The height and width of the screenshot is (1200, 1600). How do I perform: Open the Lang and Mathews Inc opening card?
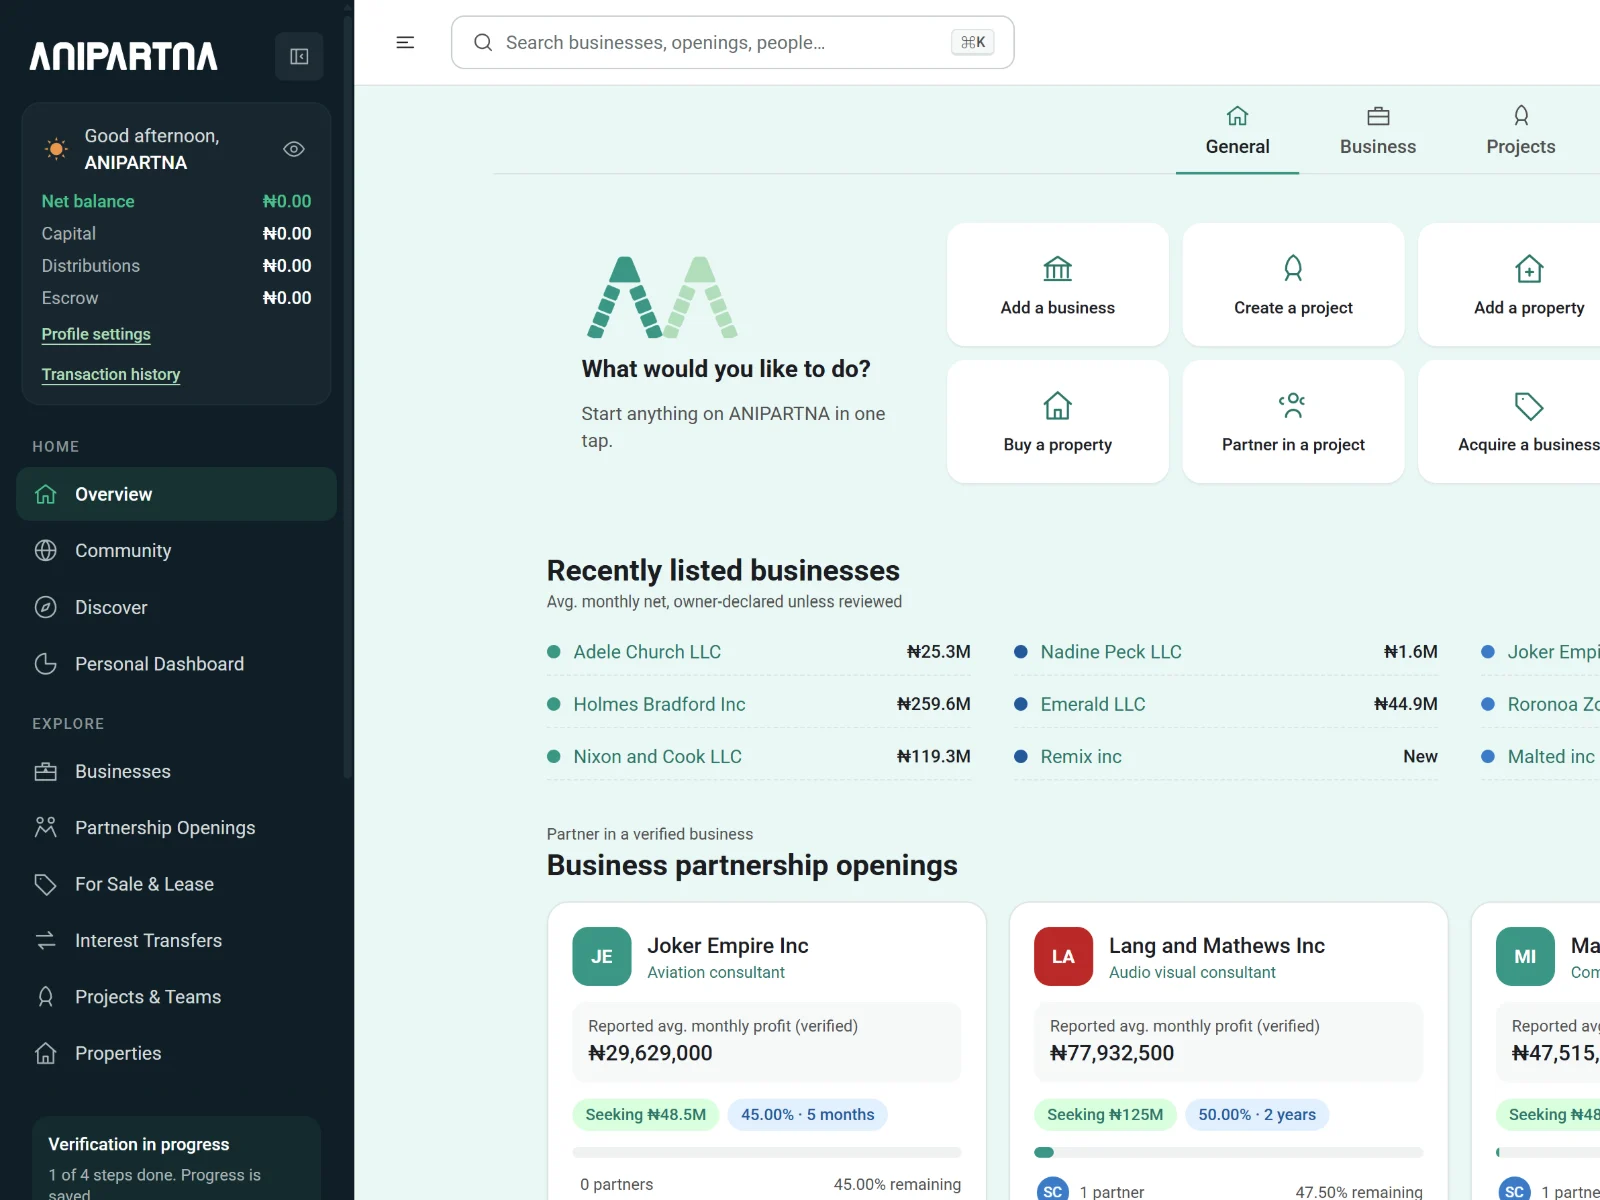(1229, 1051)
